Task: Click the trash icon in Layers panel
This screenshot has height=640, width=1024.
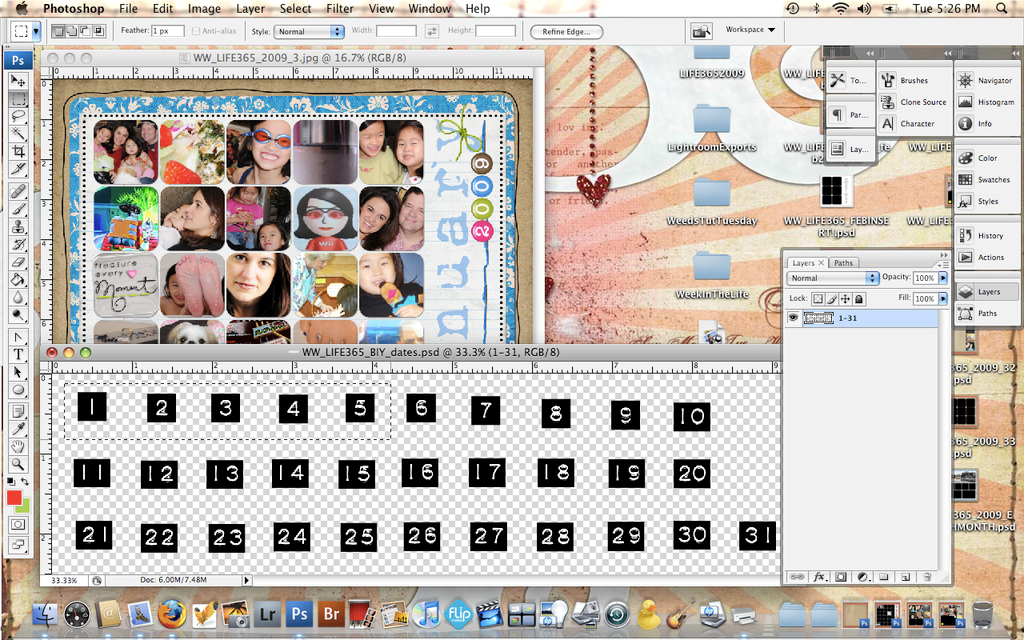Action: [x=927, y=577]
